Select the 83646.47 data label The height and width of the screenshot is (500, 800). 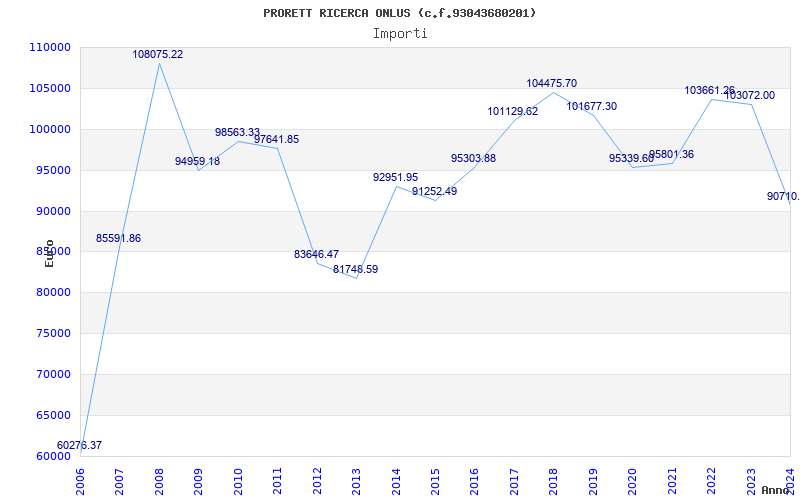316,254
